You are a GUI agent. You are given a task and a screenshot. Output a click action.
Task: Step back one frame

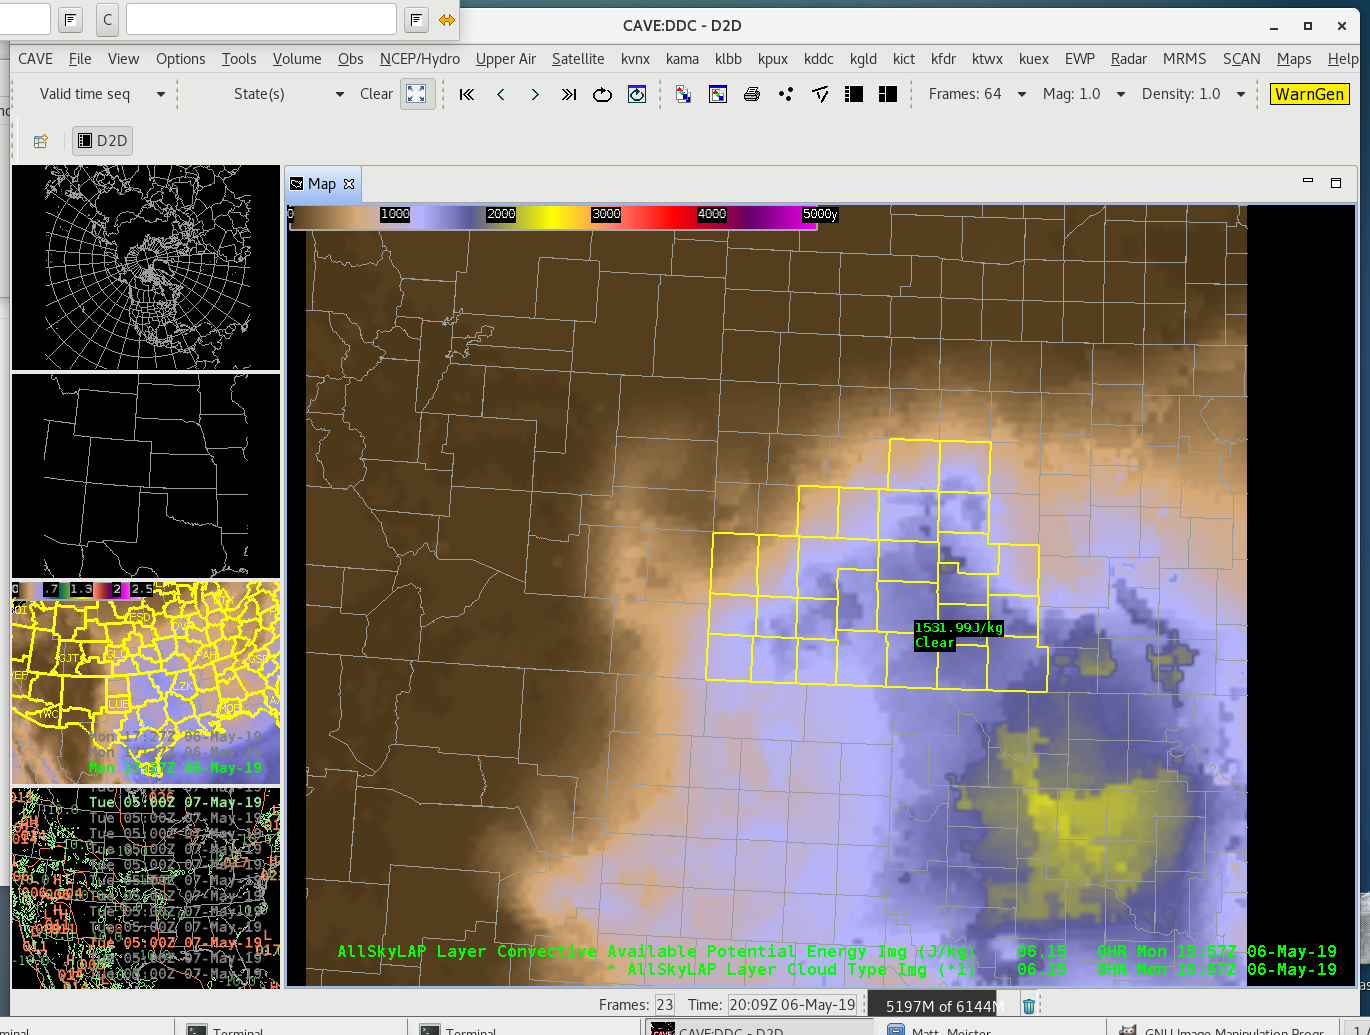(x=501, y=94)
